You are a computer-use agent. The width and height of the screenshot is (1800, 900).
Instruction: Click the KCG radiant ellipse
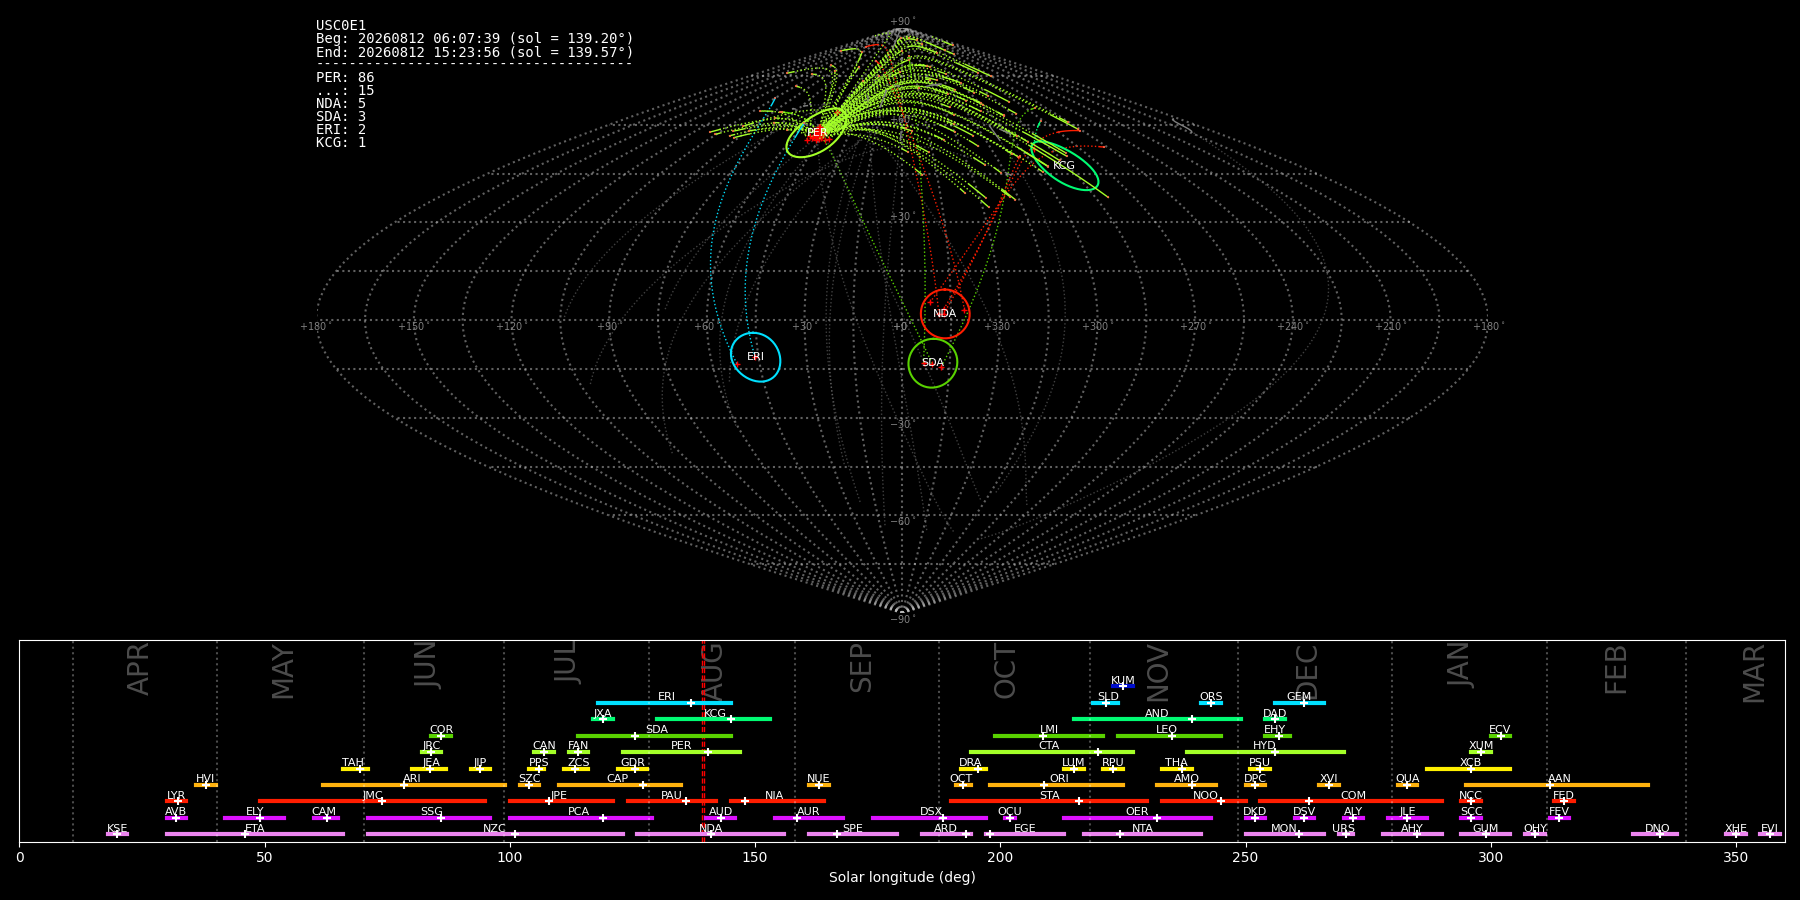1065,166
